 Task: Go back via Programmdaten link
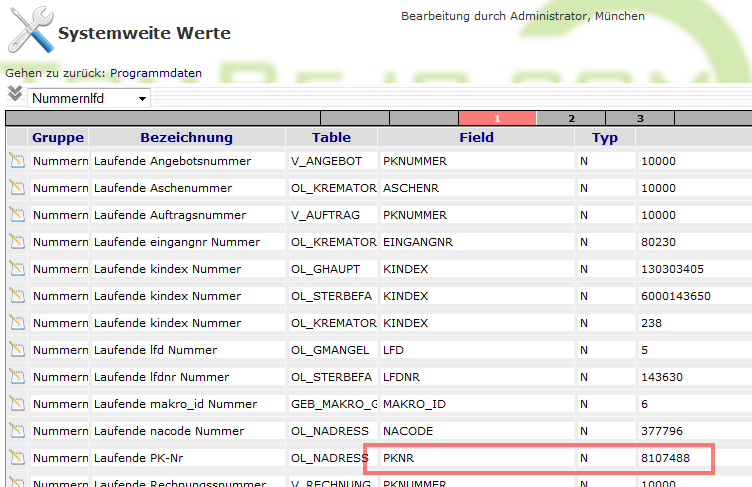pyautogui.click(x=155, y=73)
